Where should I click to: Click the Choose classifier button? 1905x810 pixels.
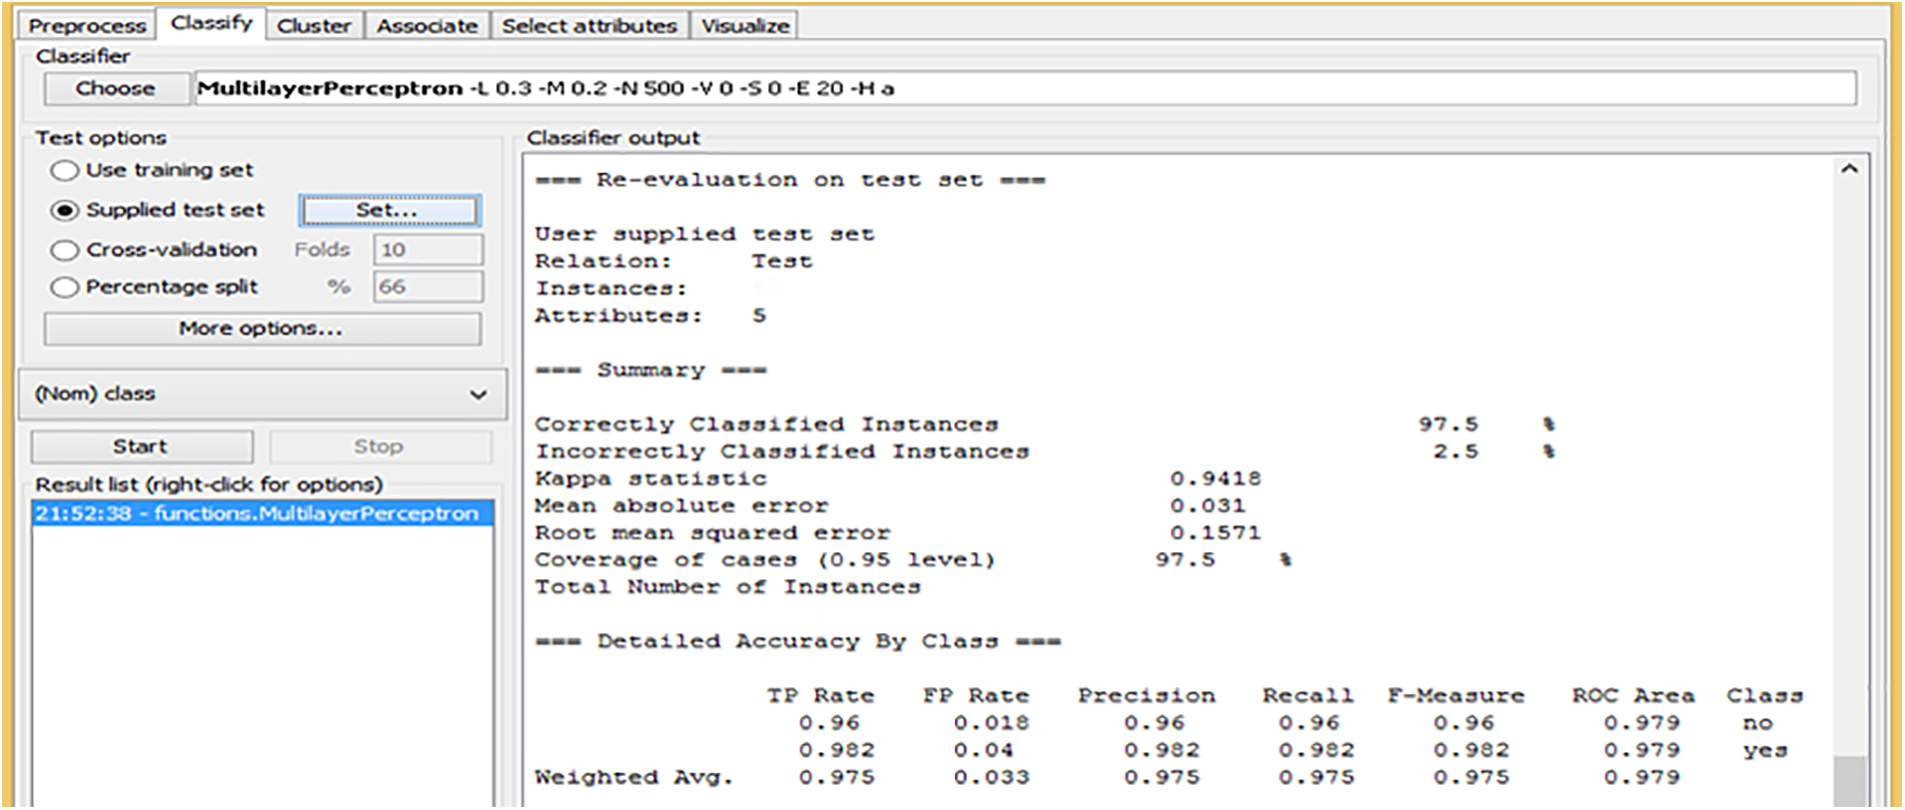point(116,89)
